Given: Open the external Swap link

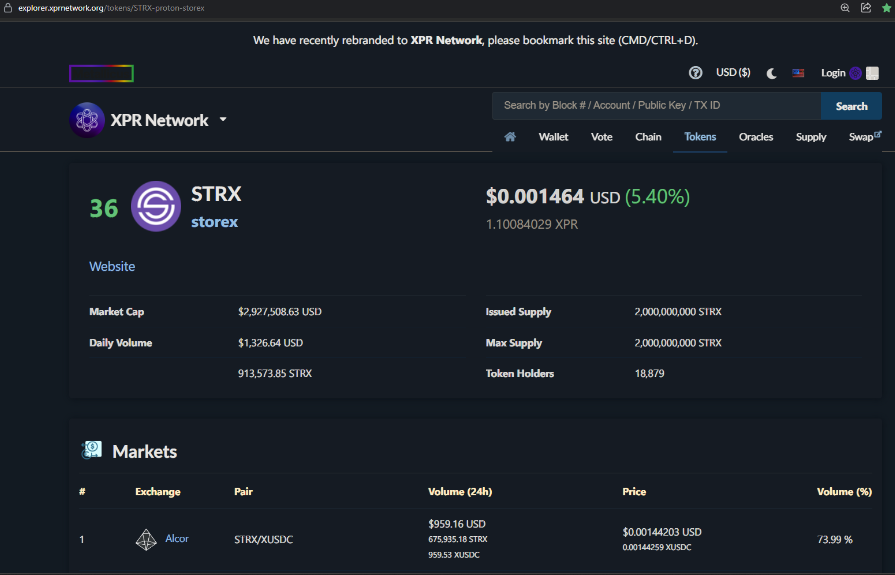Looking at the screenshot, I should pyautogui.click(x=864, y=137).
